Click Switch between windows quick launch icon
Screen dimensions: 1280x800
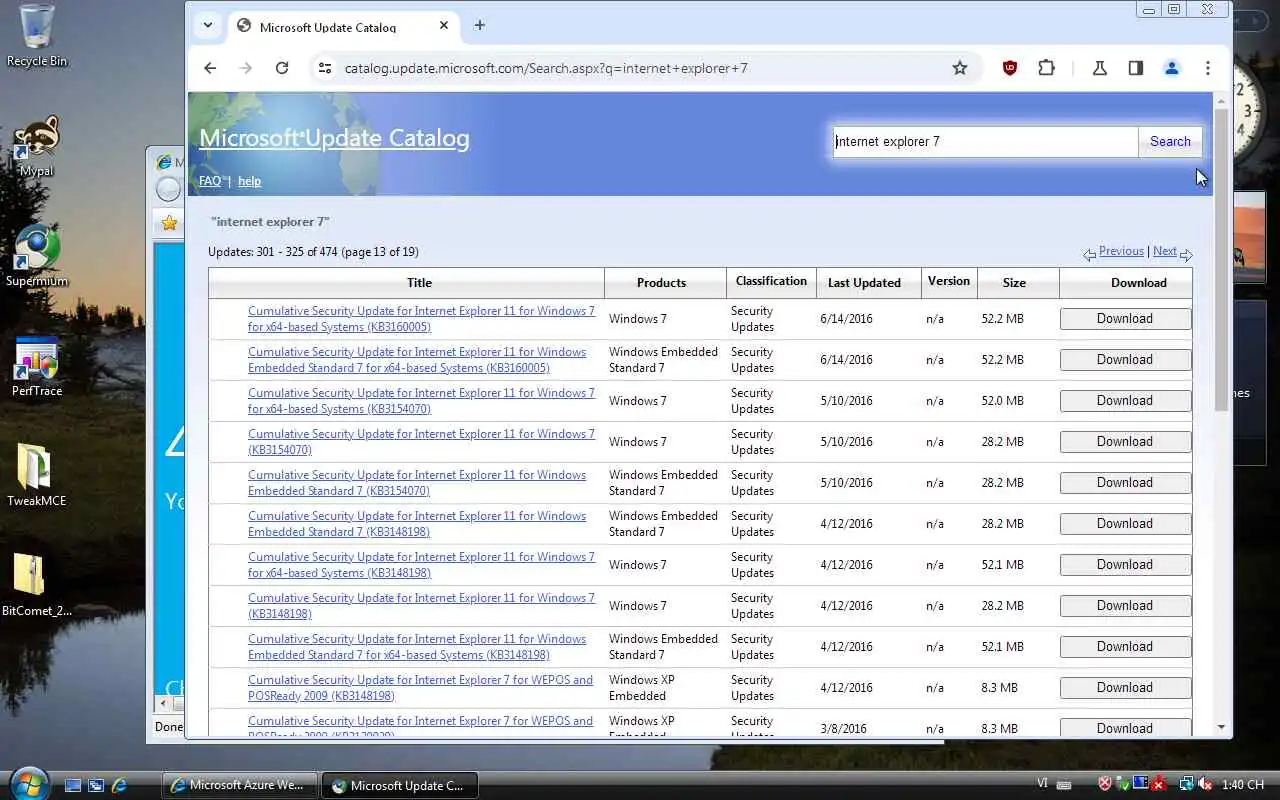(x=96, y=786)
